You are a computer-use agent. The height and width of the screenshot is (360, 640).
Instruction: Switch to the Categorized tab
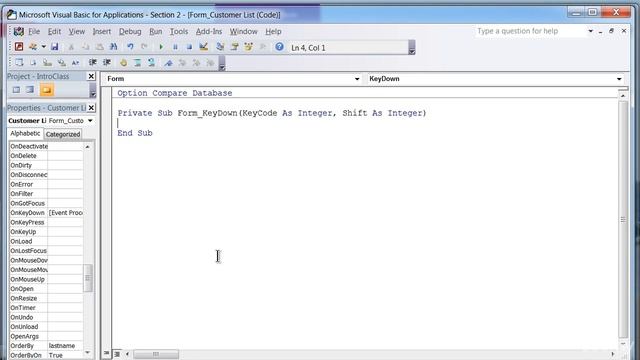(63, 134)
